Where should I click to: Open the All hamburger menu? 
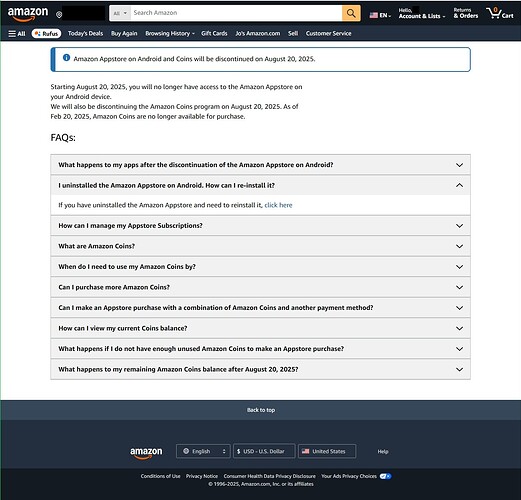17,34
